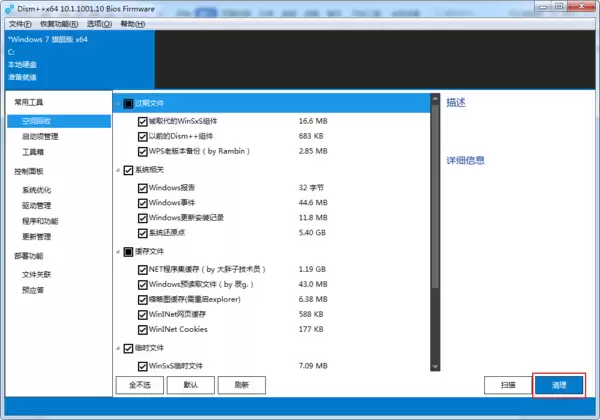Click the list scrollbar up arrow

point(435,99)
